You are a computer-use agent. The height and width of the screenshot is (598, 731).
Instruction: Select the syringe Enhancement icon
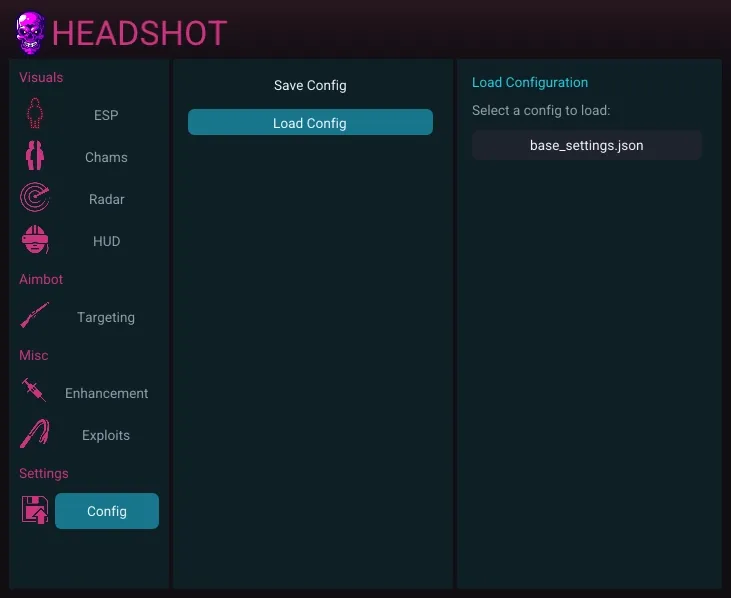pos(35,393)
